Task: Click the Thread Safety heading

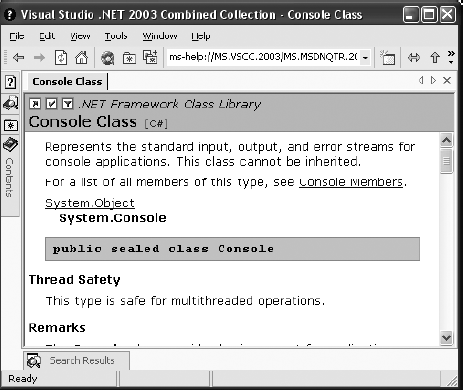Action: pos(74,280)
